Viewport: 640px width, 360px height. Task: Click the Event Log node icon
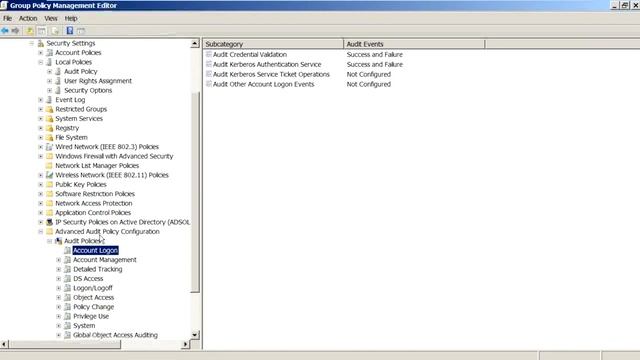tap(49, 100)
